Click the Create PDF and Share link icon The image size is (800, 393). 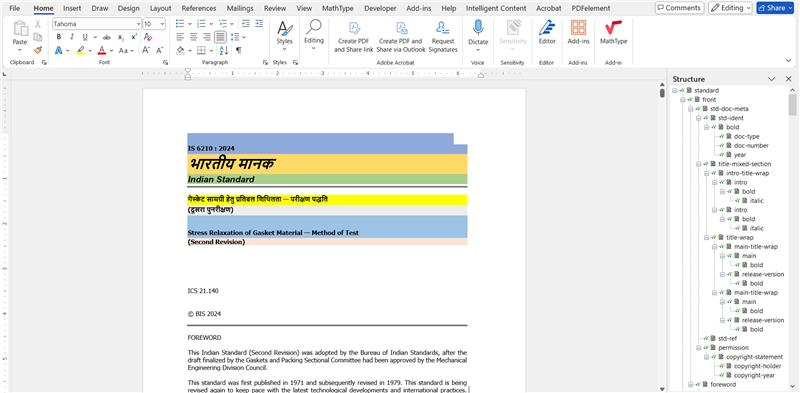point(354,28)
